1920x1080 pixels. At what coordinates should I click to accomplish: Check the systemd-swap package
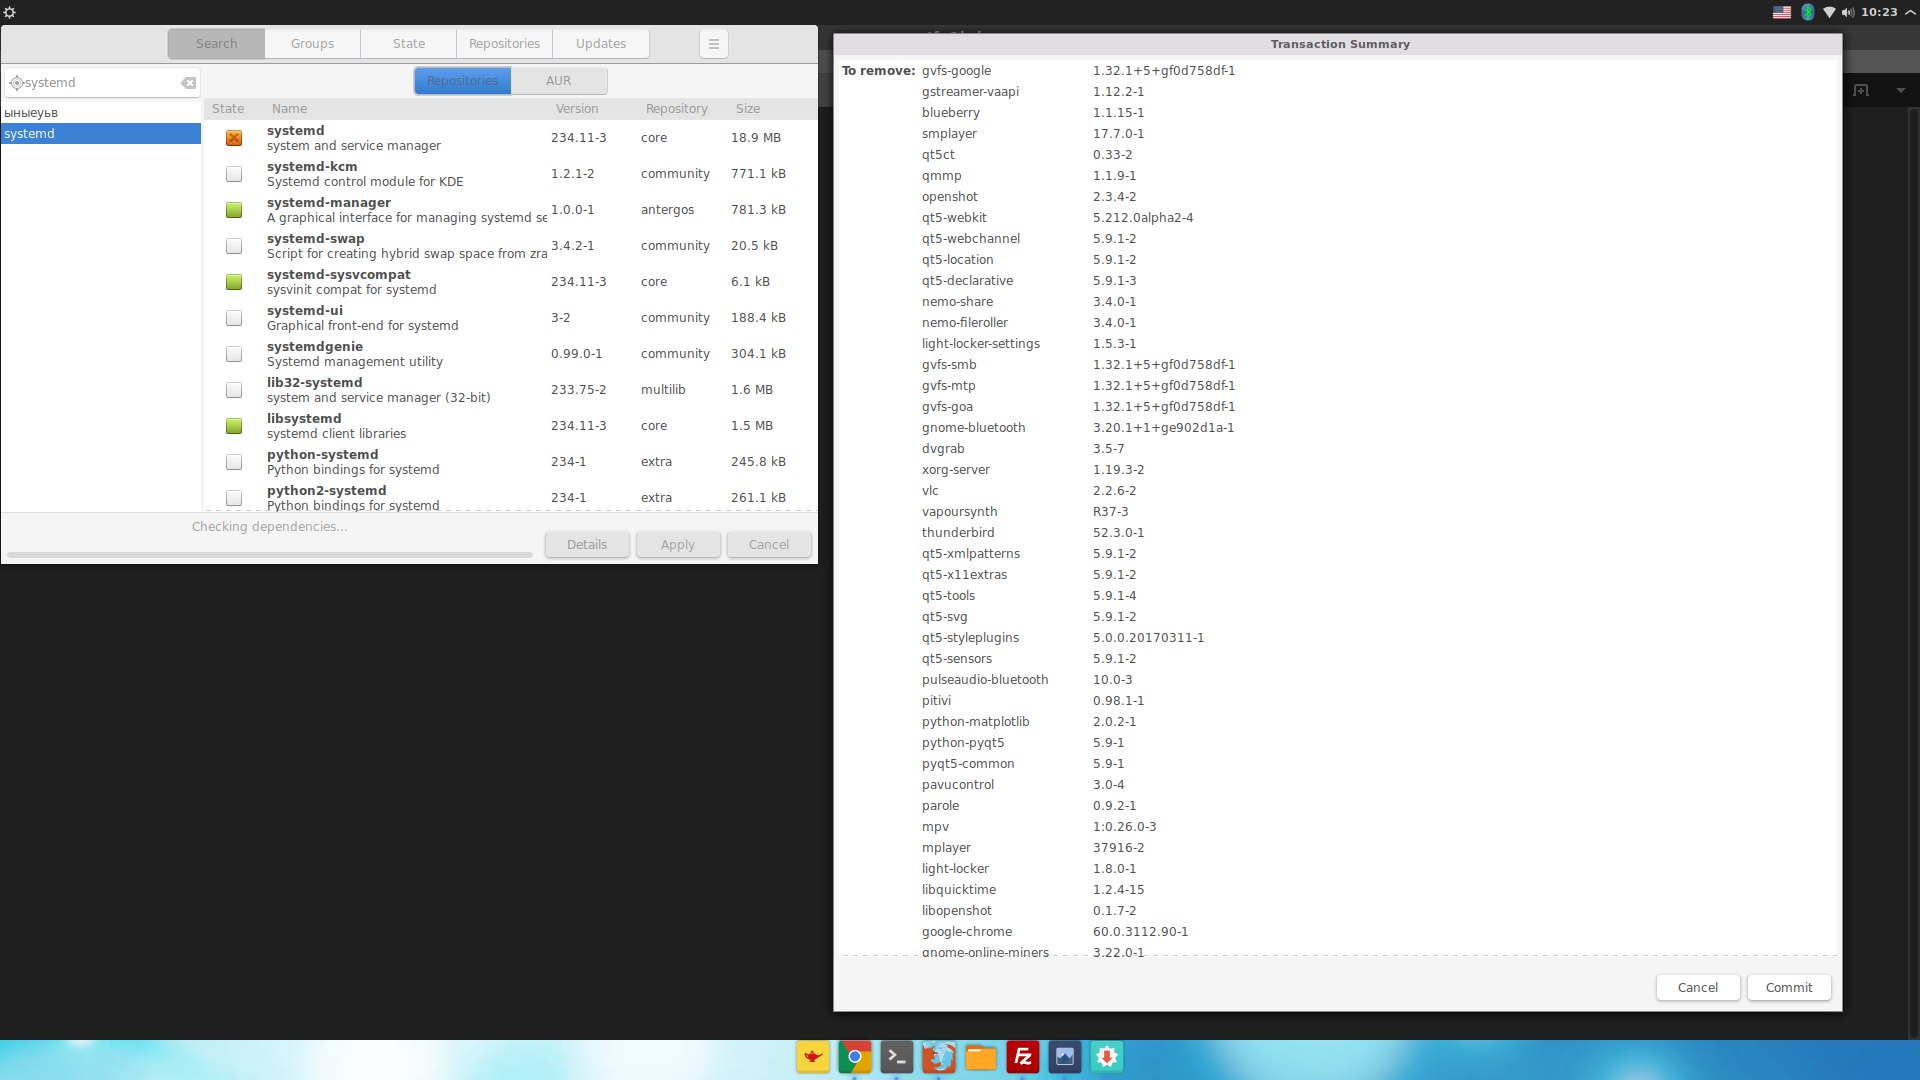pos(234,246)
